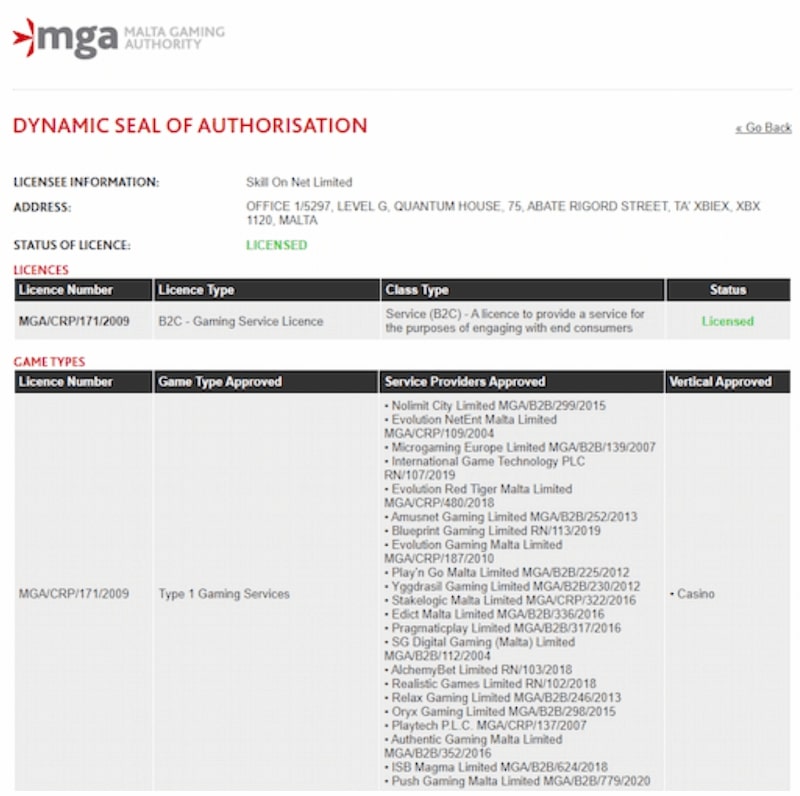Click the green Licensed status cell

[728, 321]
